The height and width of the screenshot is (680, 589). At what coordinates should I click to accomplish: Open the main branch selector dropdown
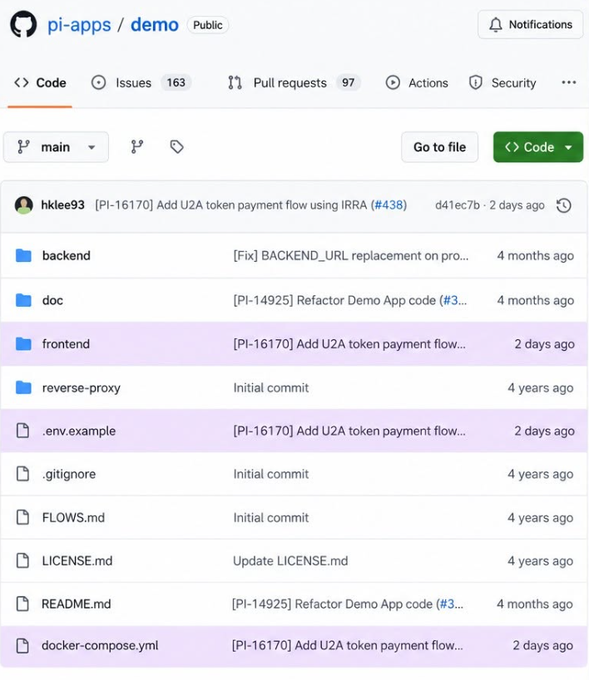coord(56,147)
